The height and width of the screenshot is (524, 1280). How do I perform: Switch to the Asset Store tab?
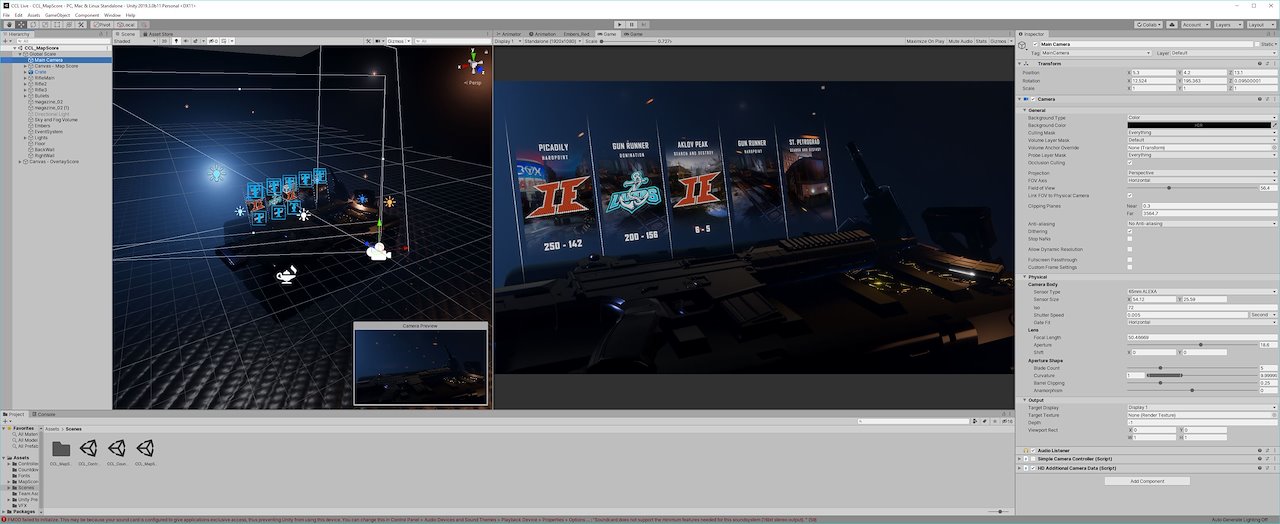[x=159, y=34]
